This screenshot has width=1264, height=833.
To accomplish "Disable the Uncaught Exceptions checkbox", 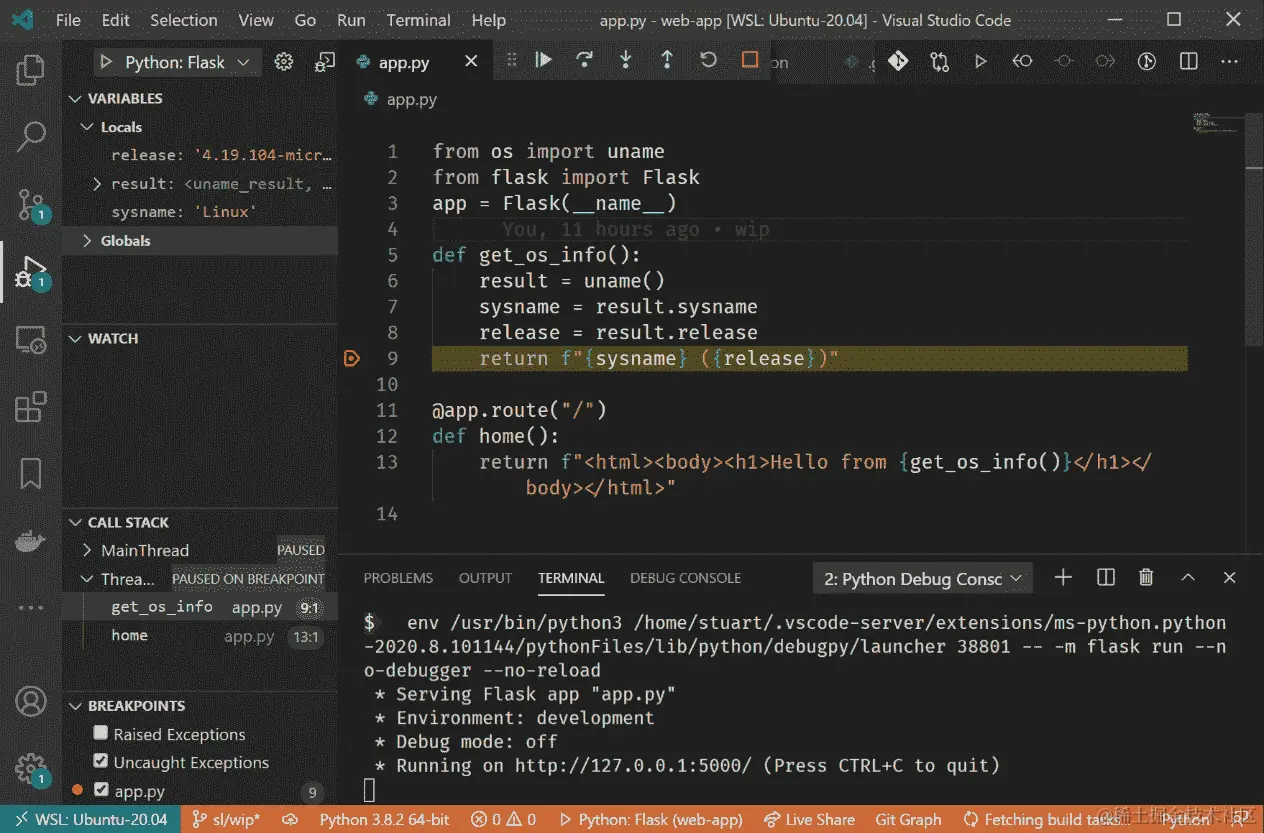I will tap(100, 762).
